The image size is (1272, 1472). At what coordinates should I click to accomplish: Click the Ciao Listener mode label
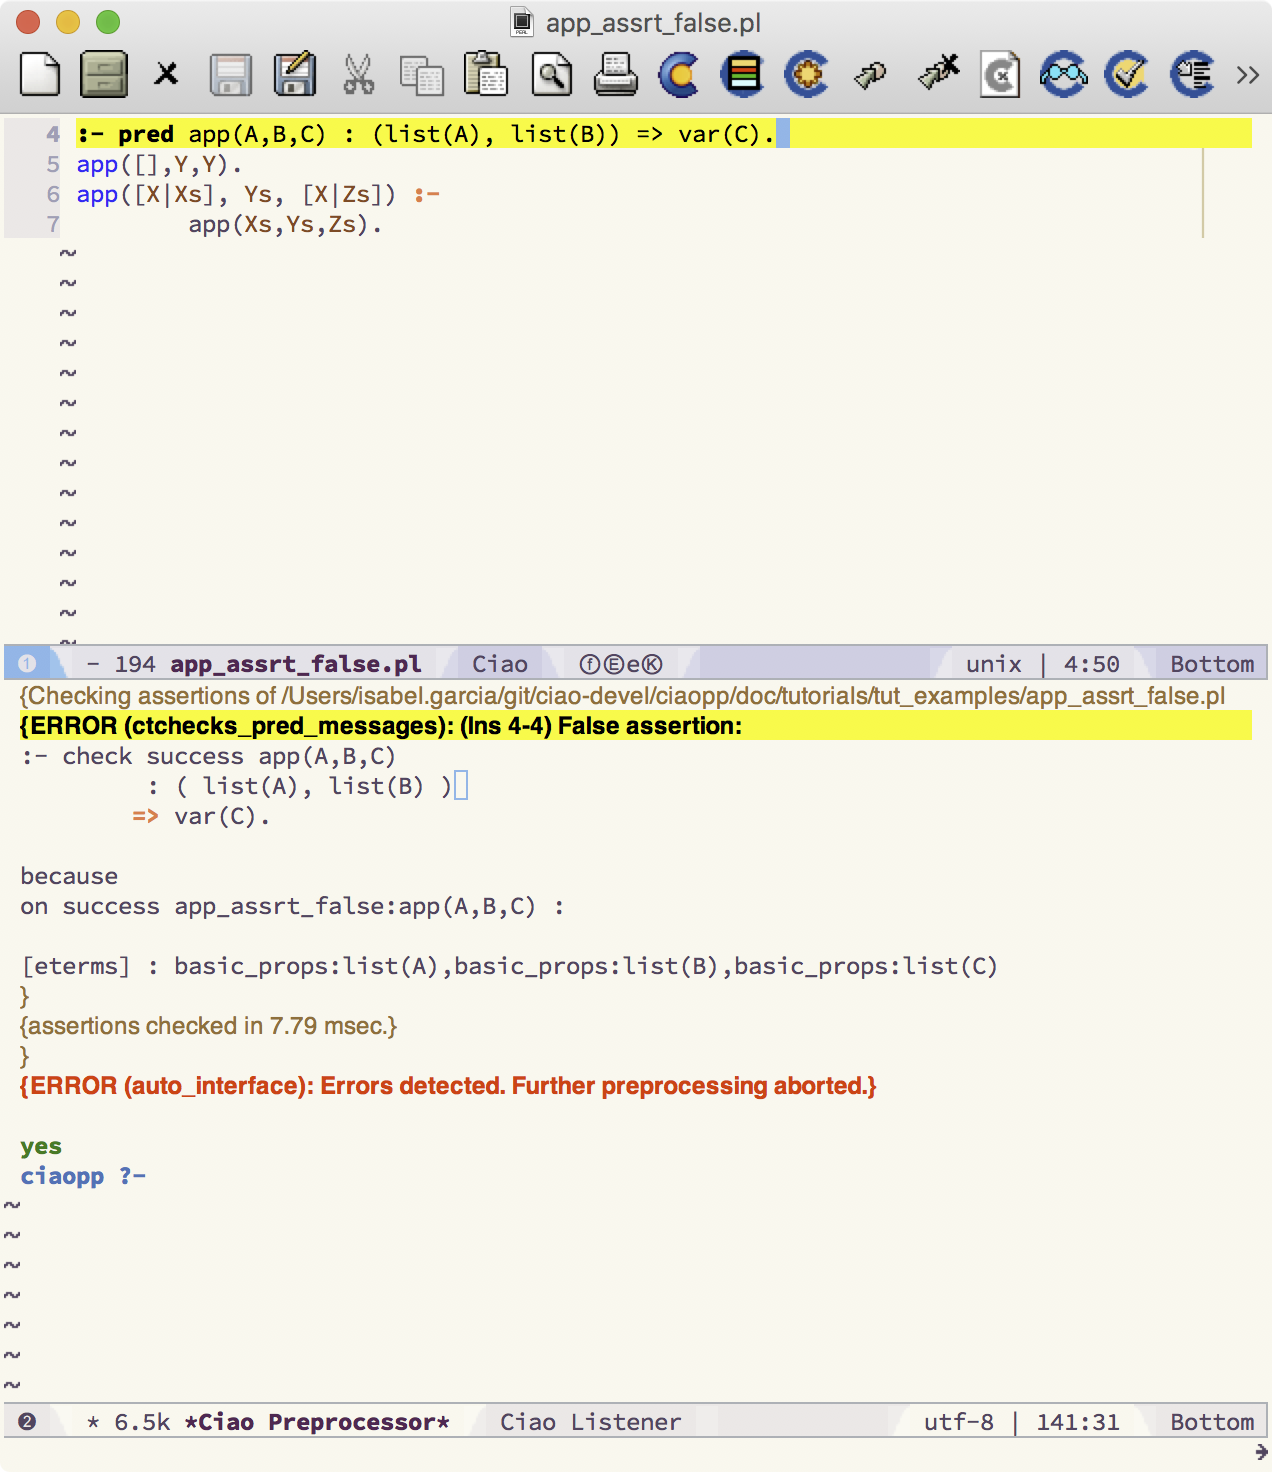pos(590,1422)
